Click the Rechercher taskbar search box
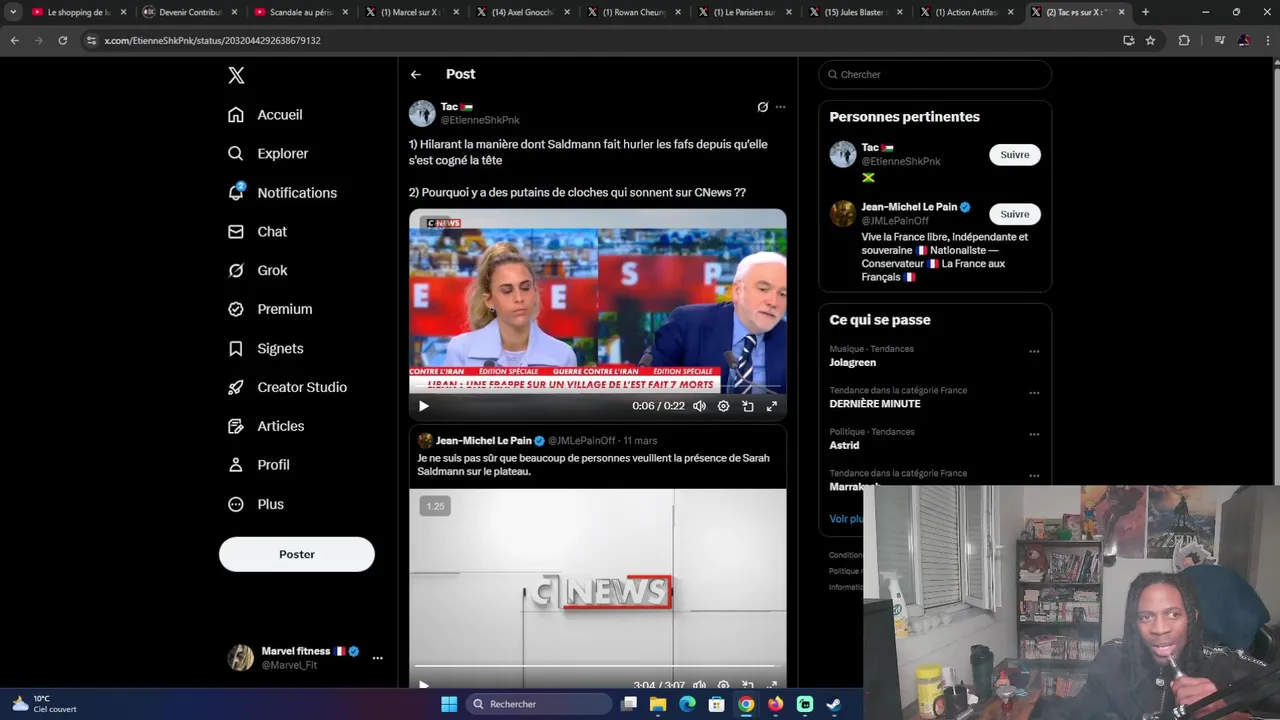1280x720 pixels. coord(540,704)
